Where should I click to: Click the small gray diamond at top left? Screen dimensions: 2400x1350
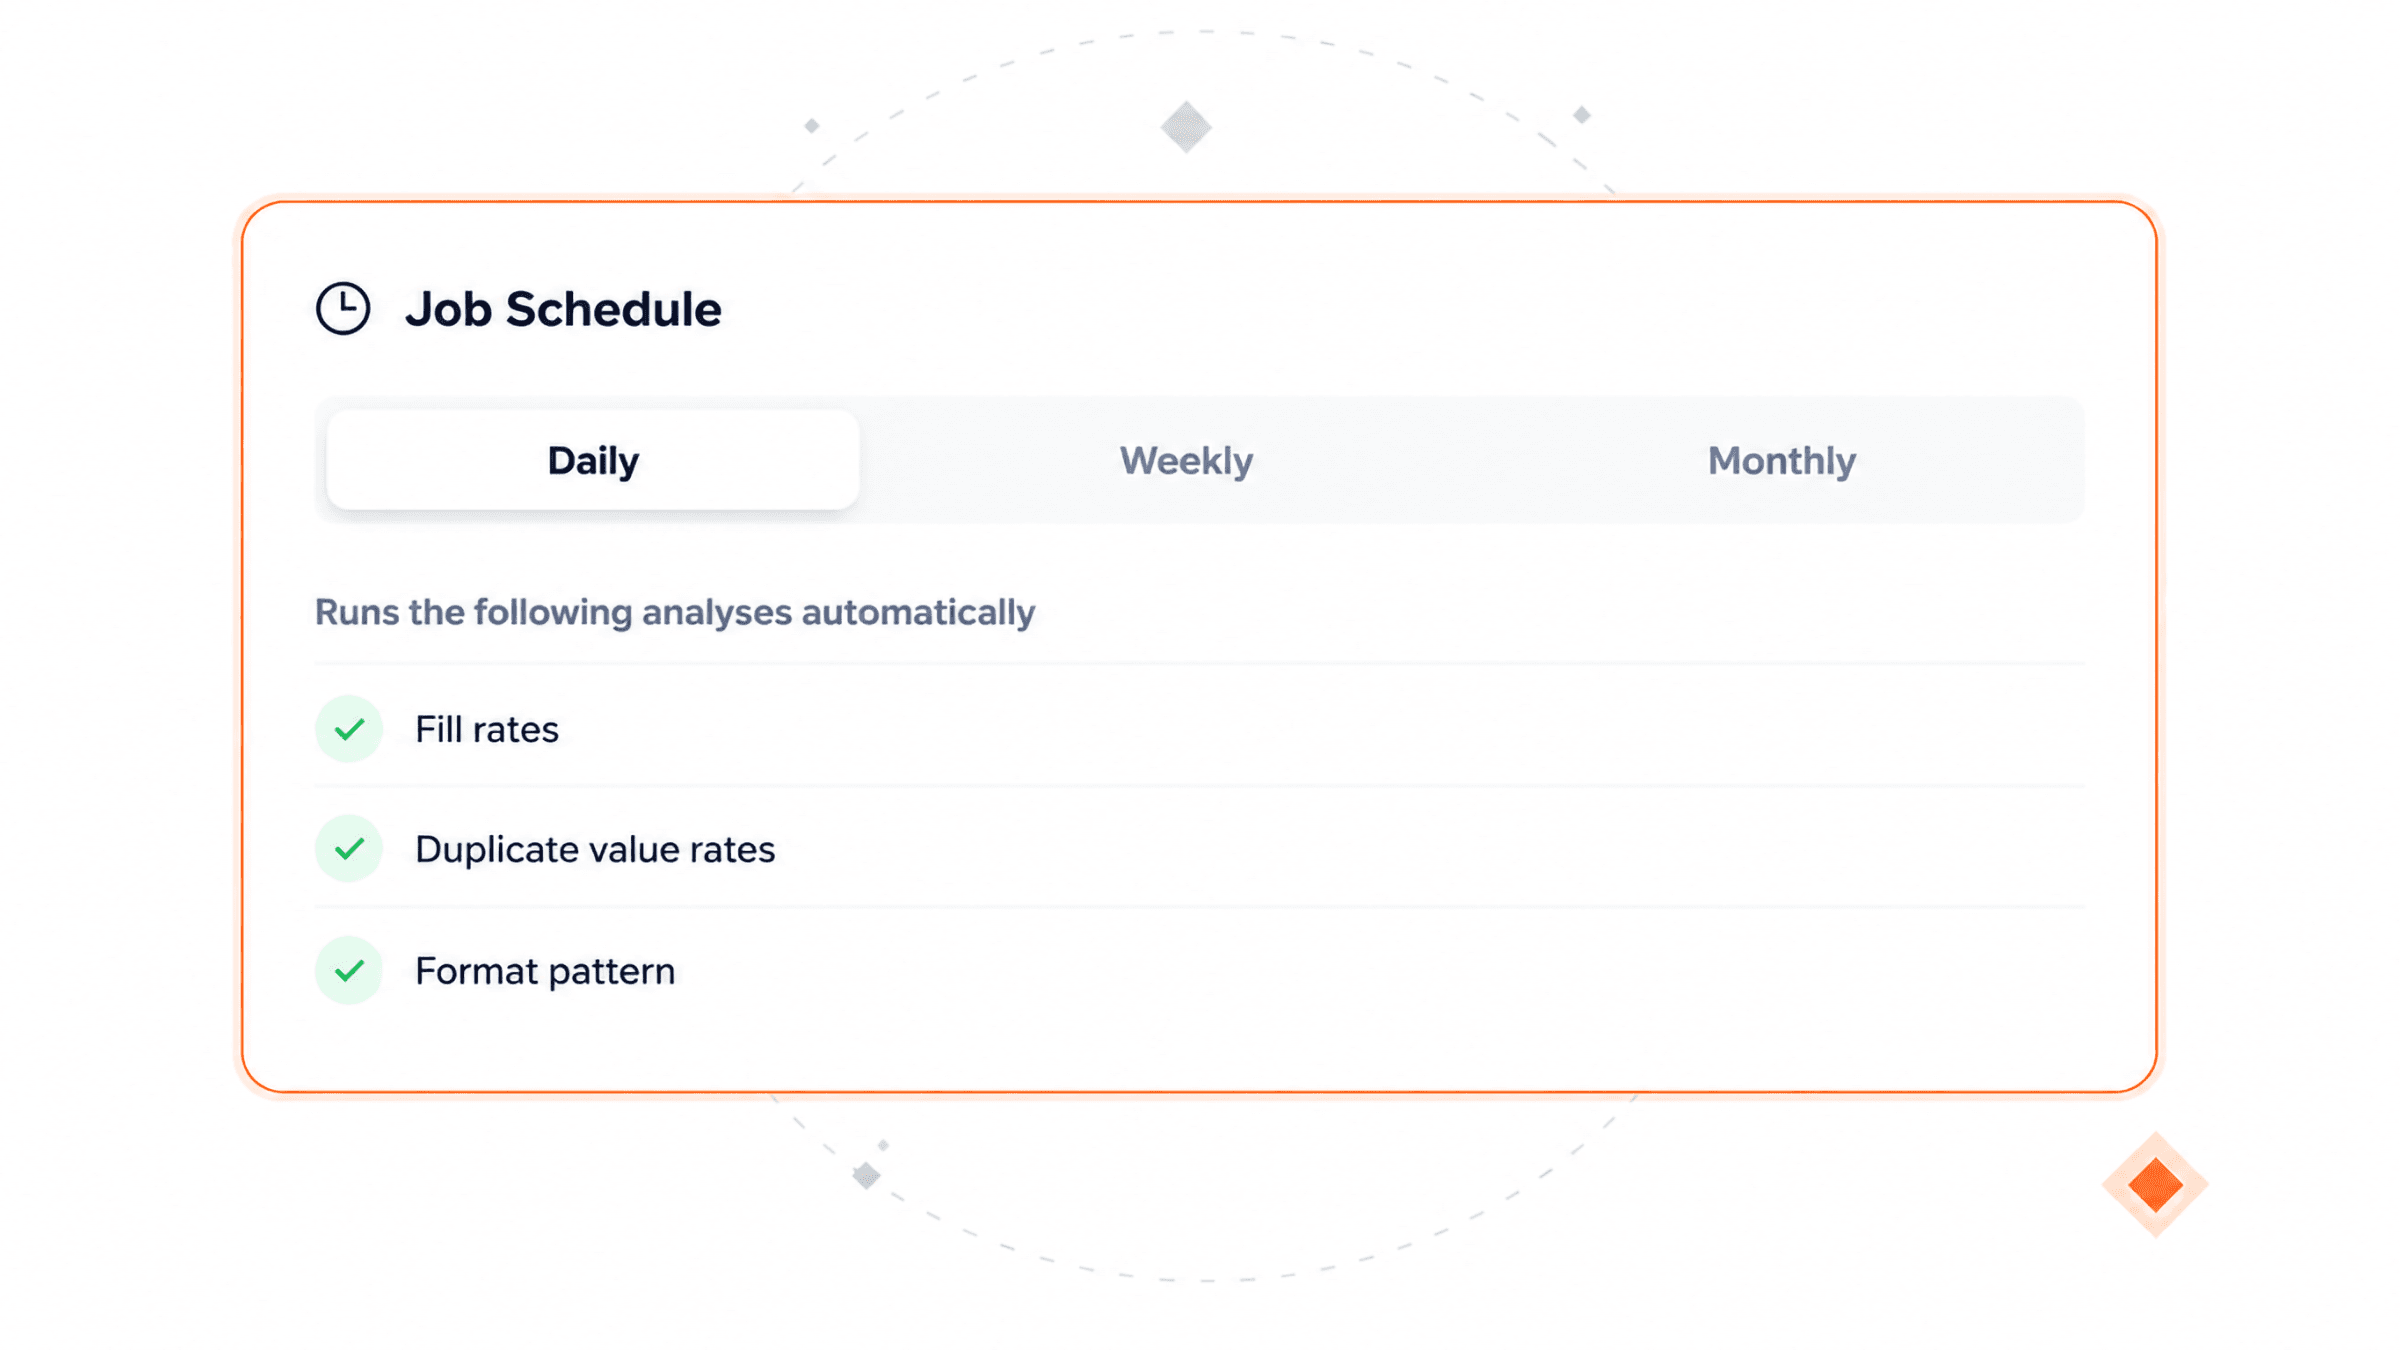pos(812,126)
